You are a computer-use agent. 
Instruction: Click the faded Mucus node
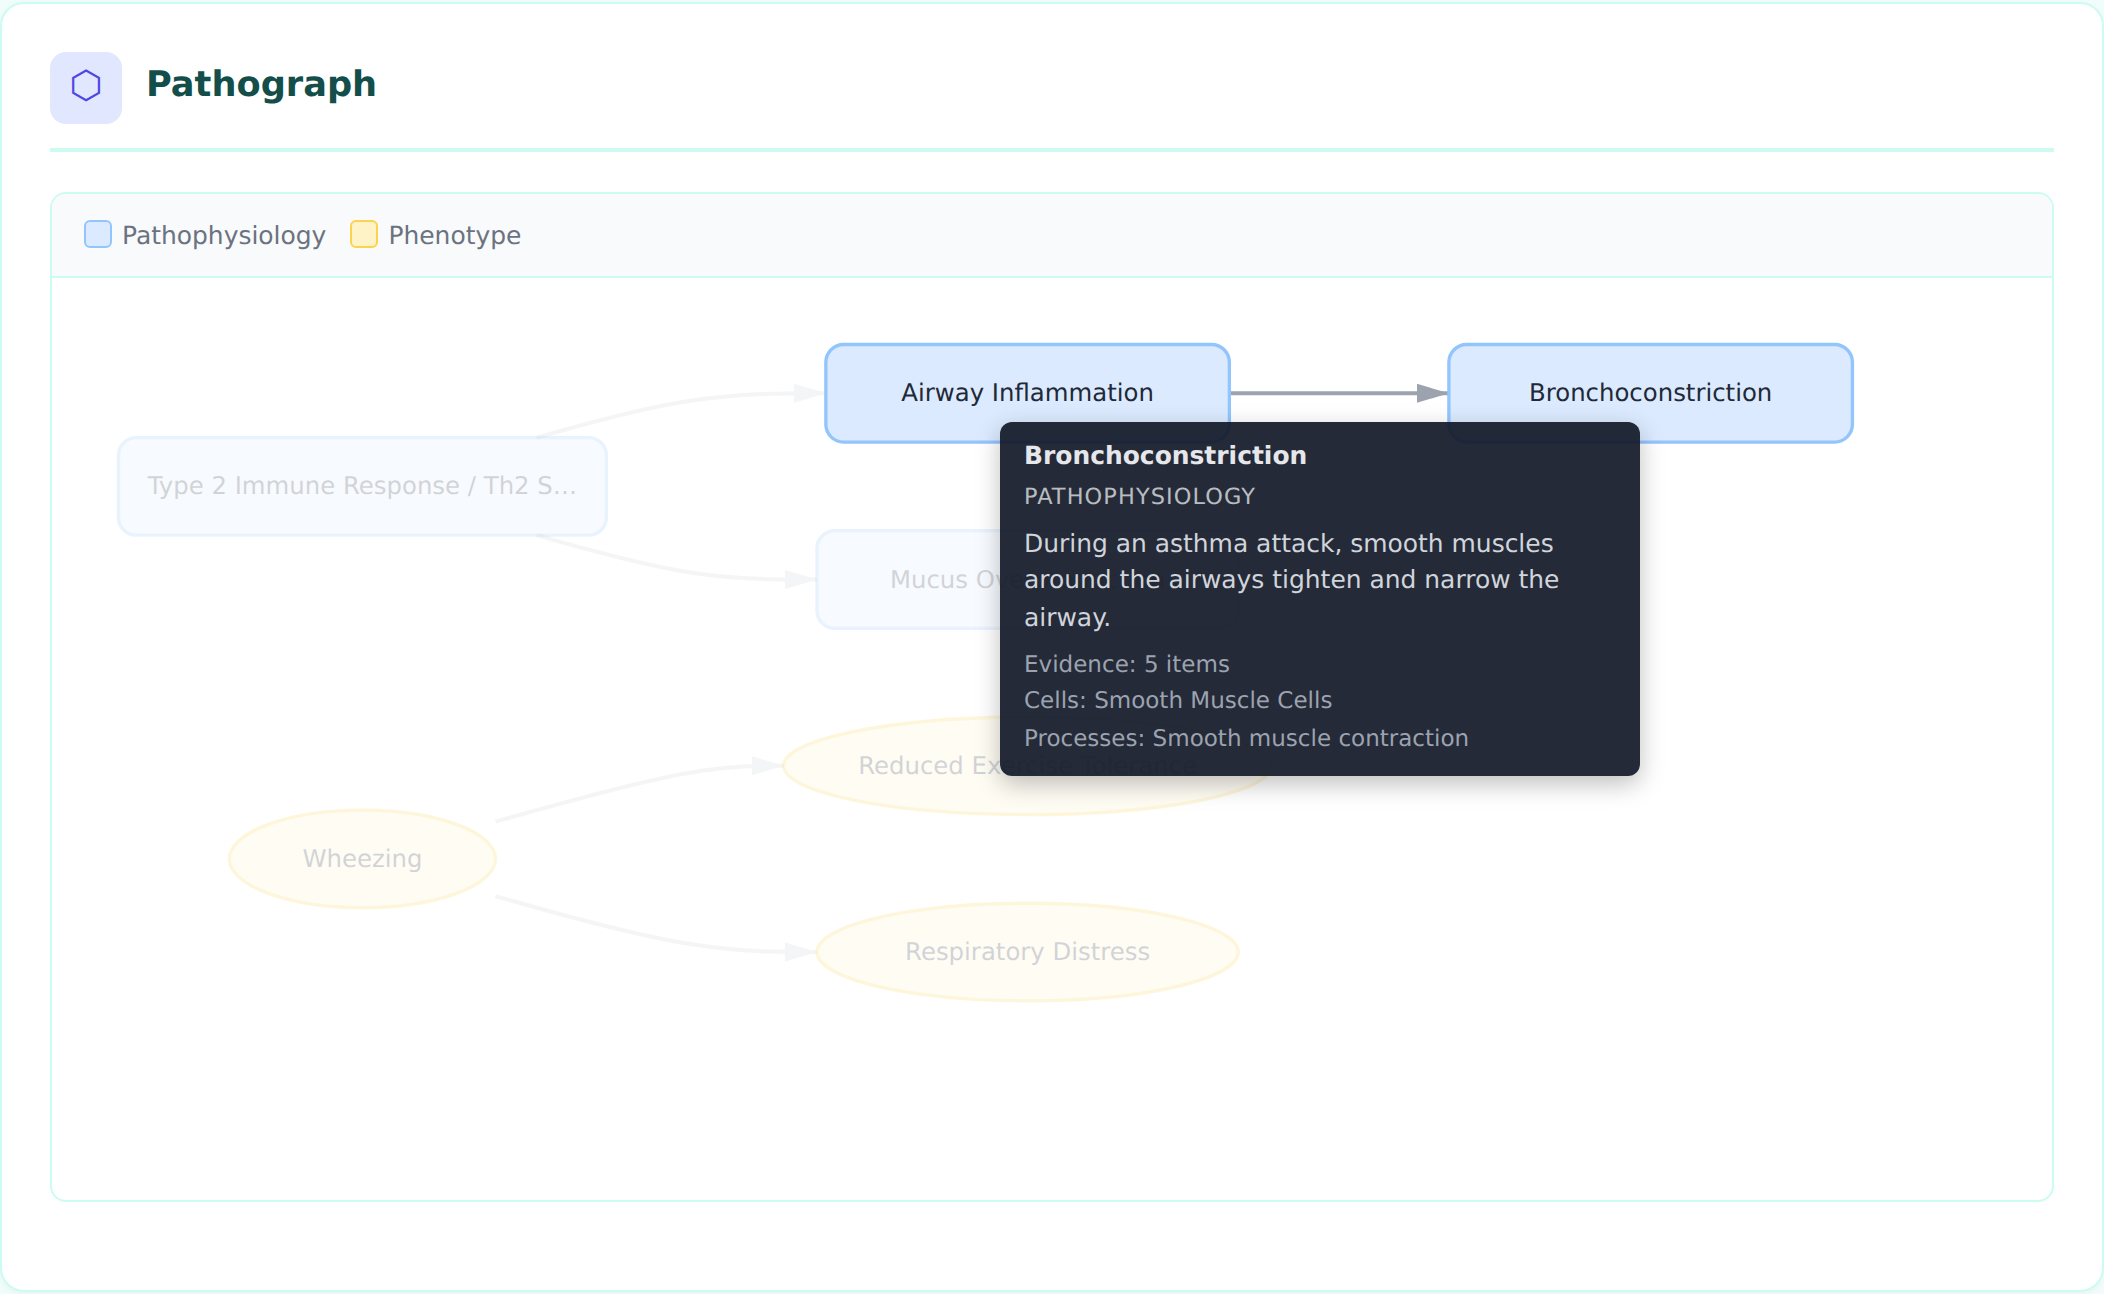(908, 580)
